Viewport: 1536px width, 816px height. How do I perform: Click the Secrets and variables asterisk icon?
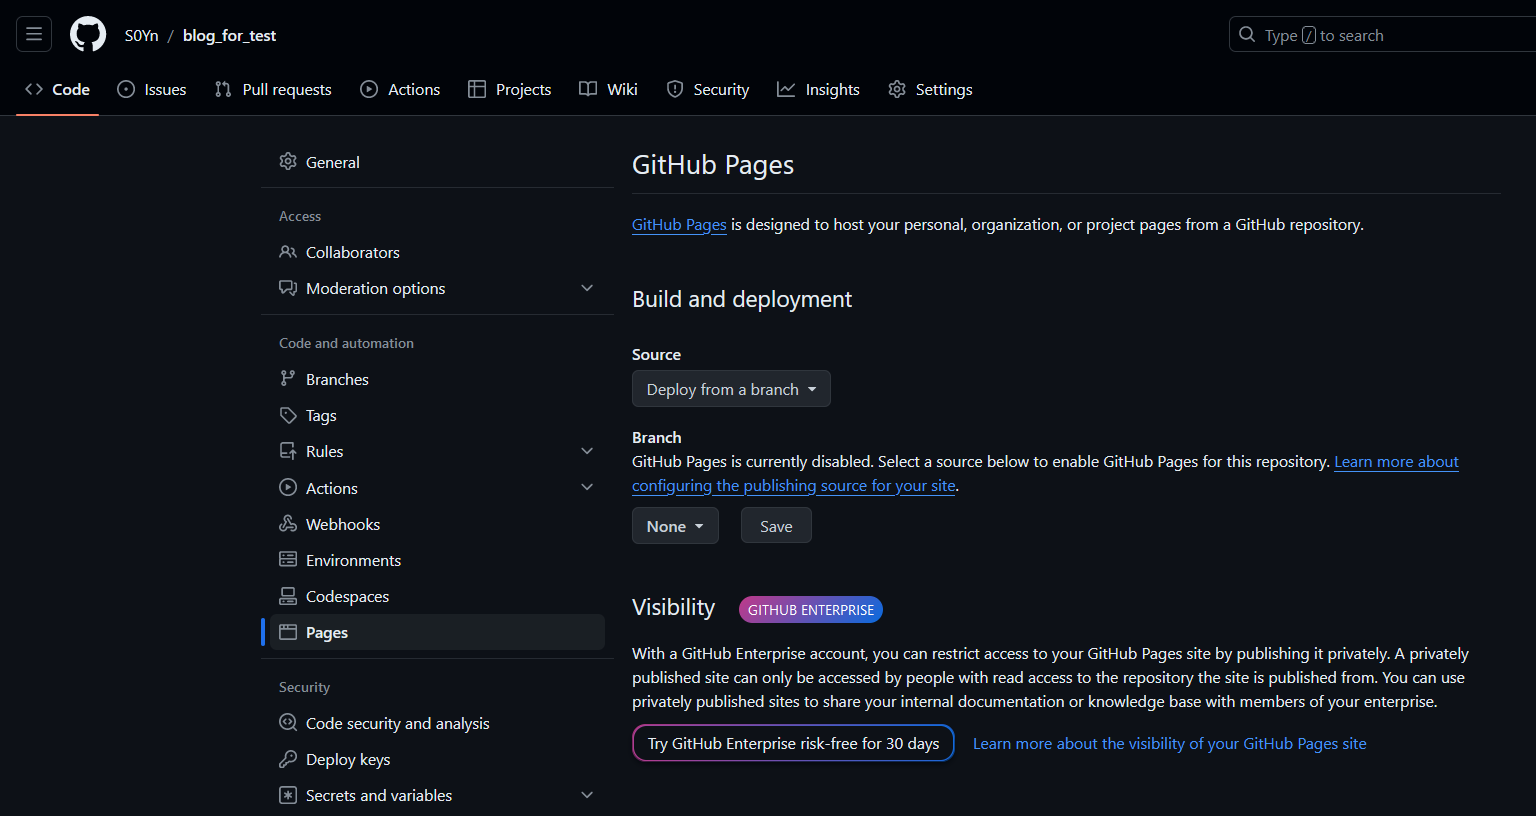(288, 795)
